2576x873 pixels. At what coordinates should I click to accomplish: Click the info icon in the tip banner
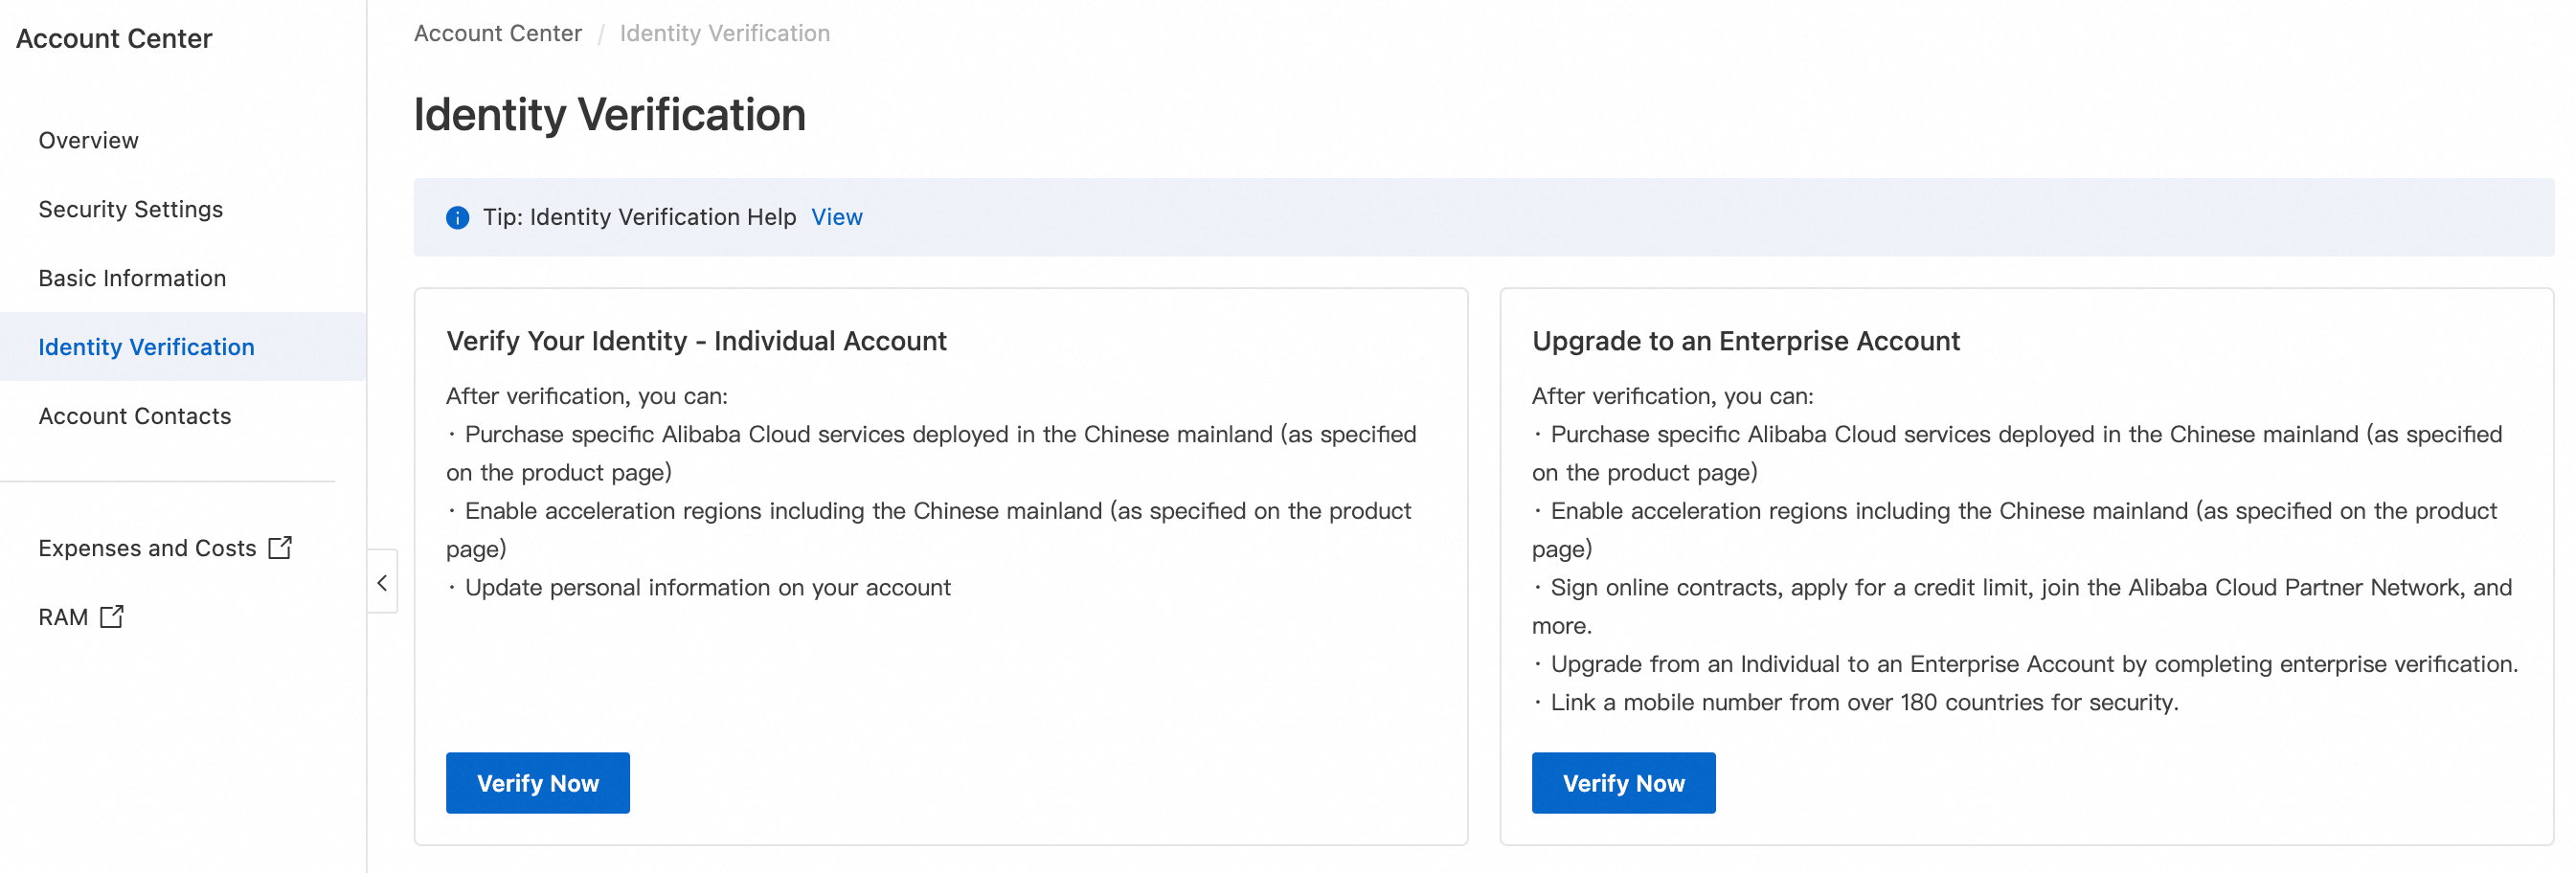point(457,218)
